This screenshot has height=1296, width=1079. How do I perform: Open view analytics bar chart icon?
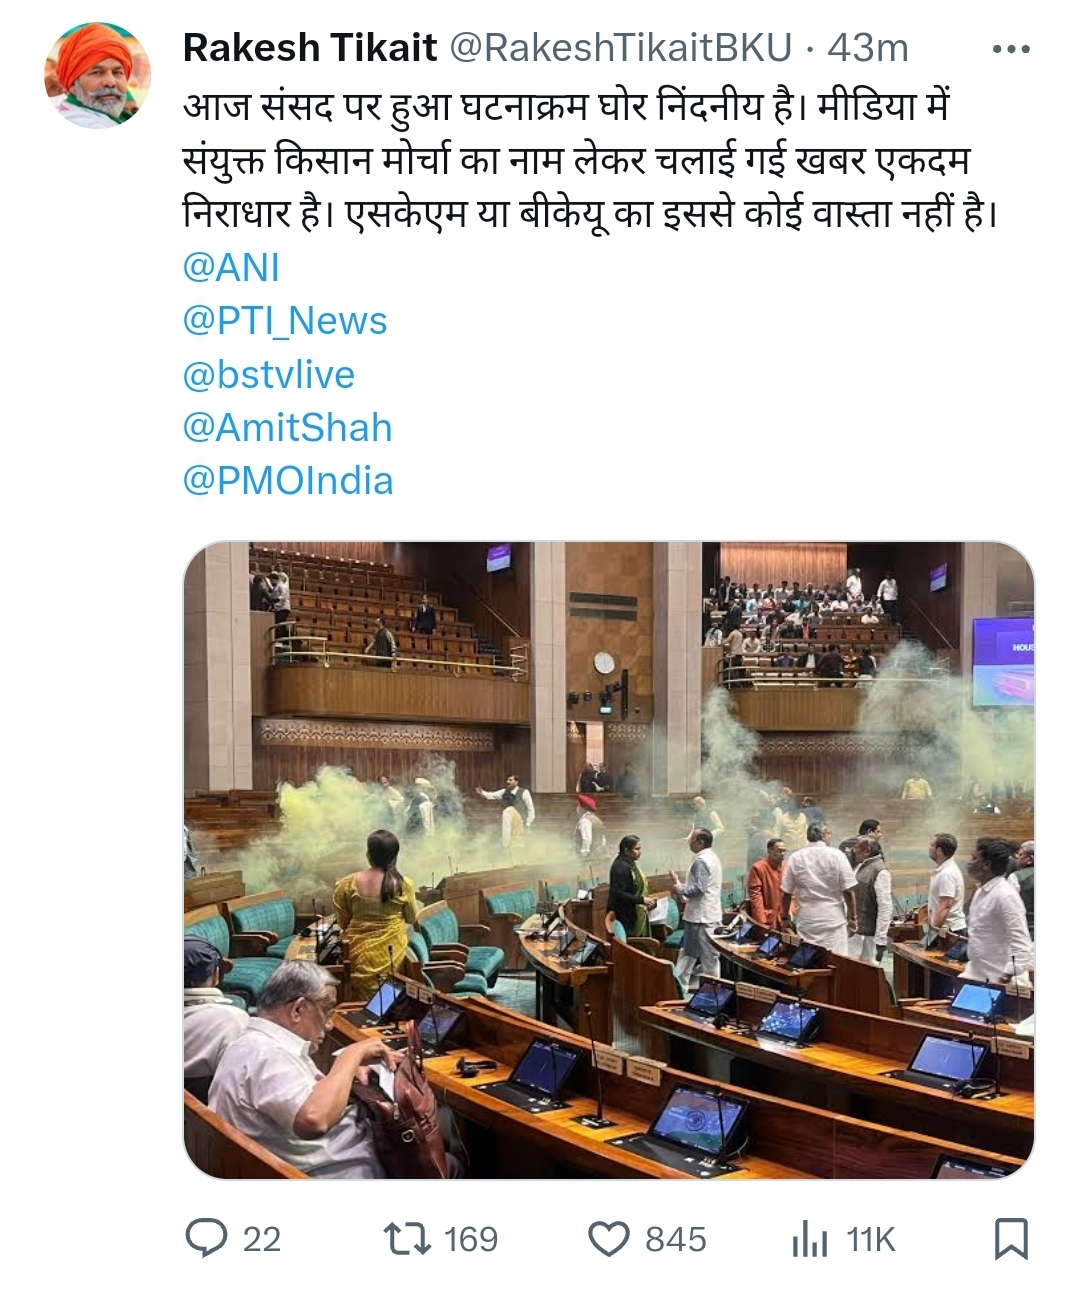(x=810, y=1240)
